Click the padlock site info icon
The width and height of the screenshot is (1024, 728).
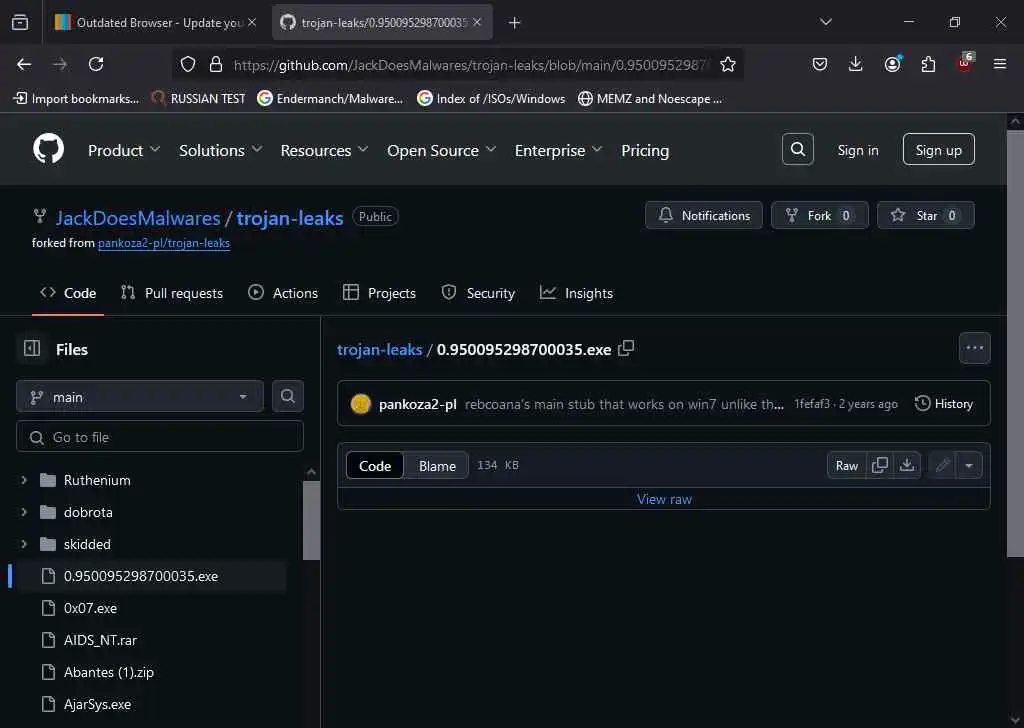coord(216,64)
